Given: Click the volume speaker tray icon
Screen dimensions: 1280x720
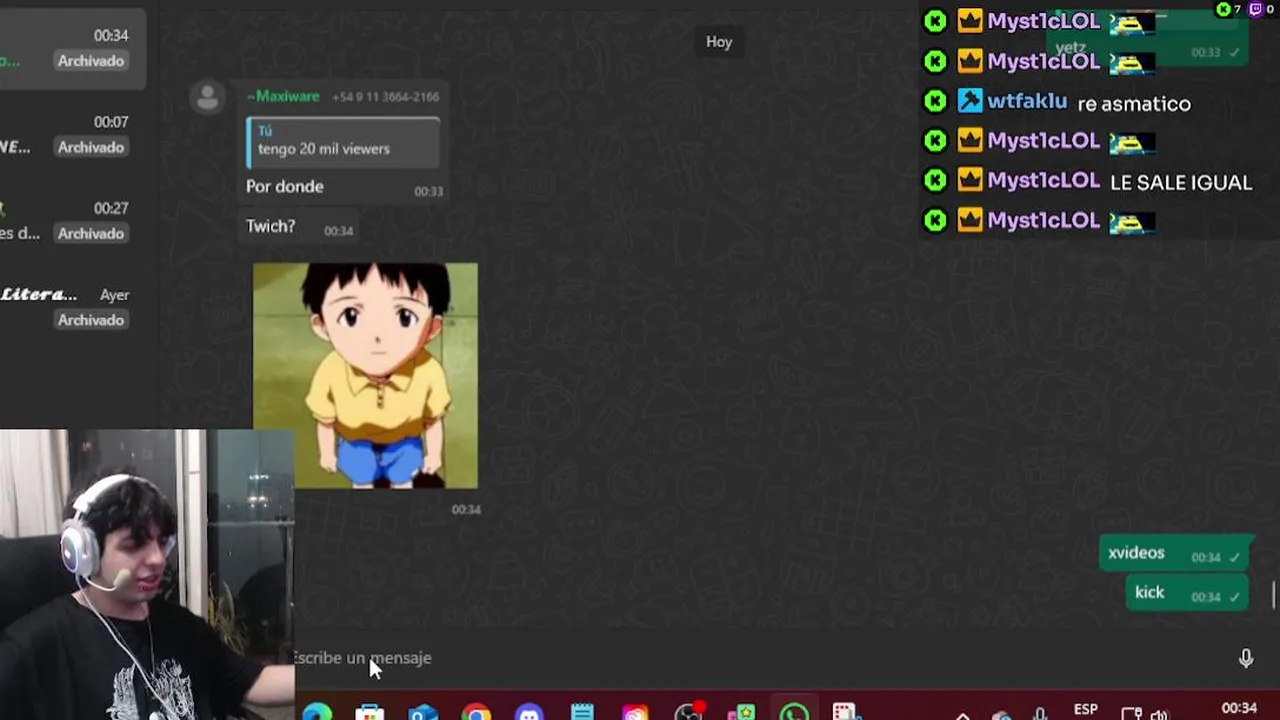Looking at the screenshot, I should click(x=1160, y=713).
